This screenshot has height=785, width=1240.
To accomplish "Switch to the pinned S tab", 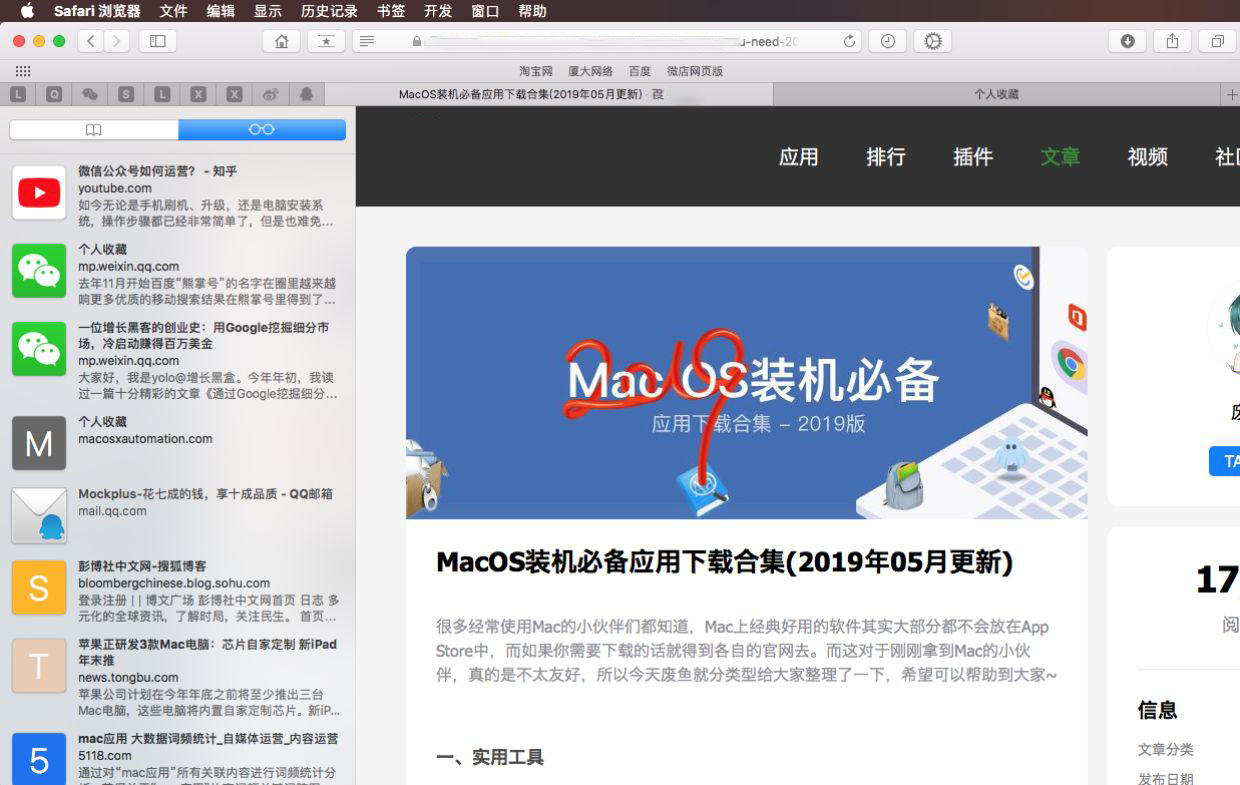I will click(126, 94).
